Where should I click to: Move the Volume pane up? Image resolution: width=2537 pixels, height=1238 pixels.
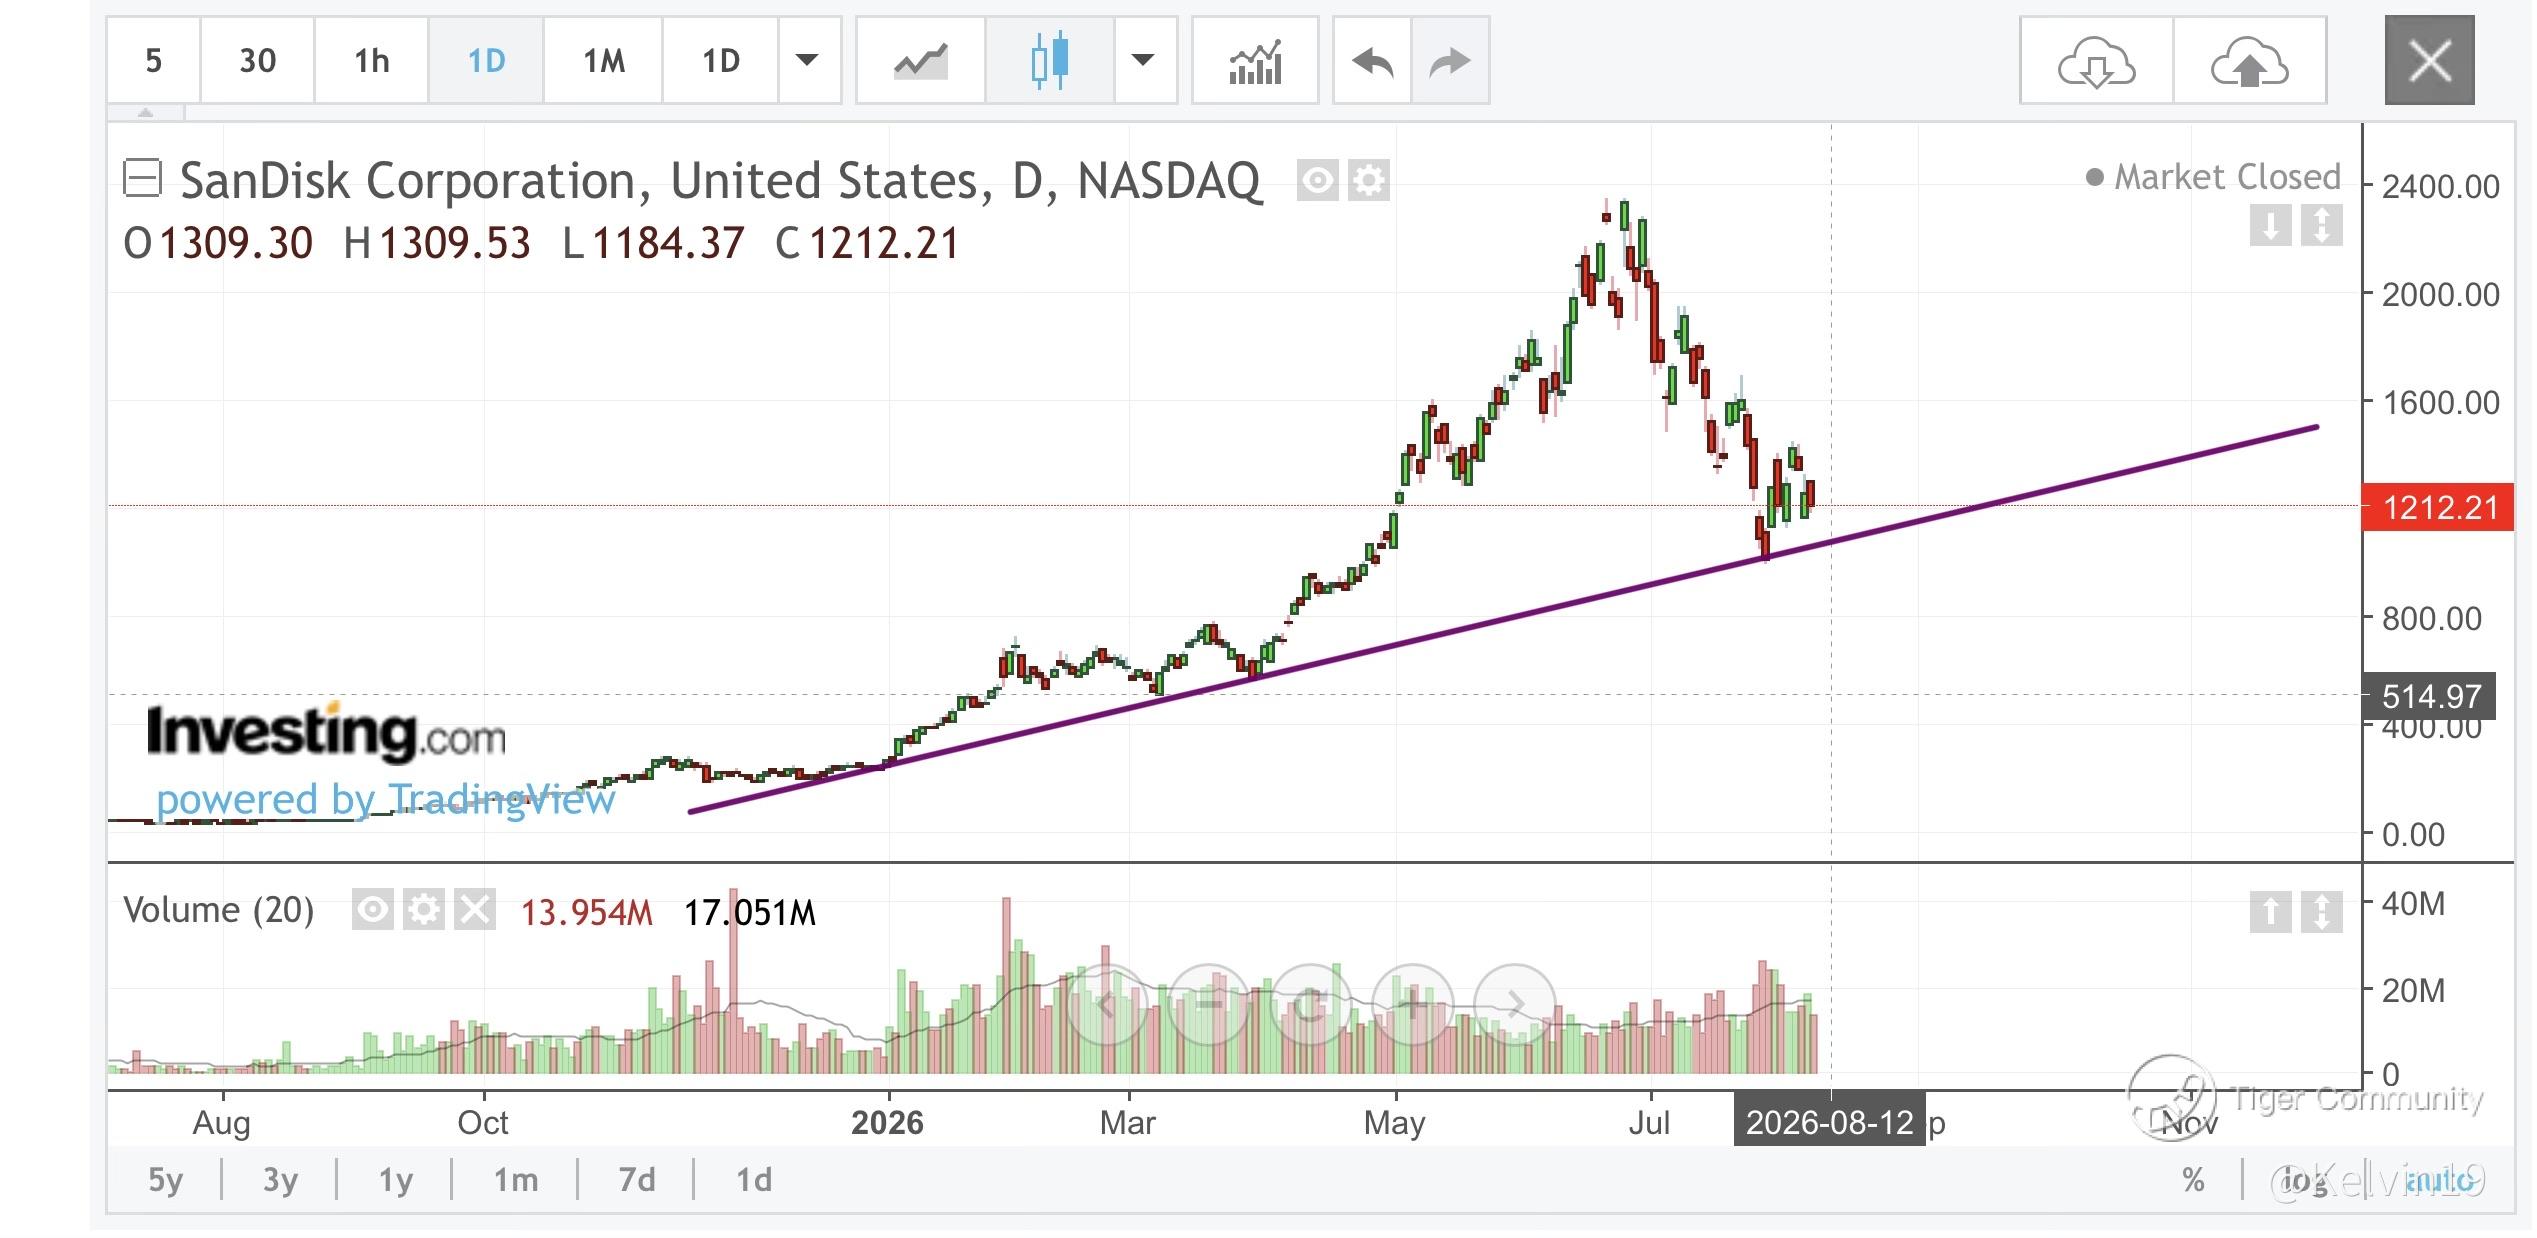[2271, 912]
